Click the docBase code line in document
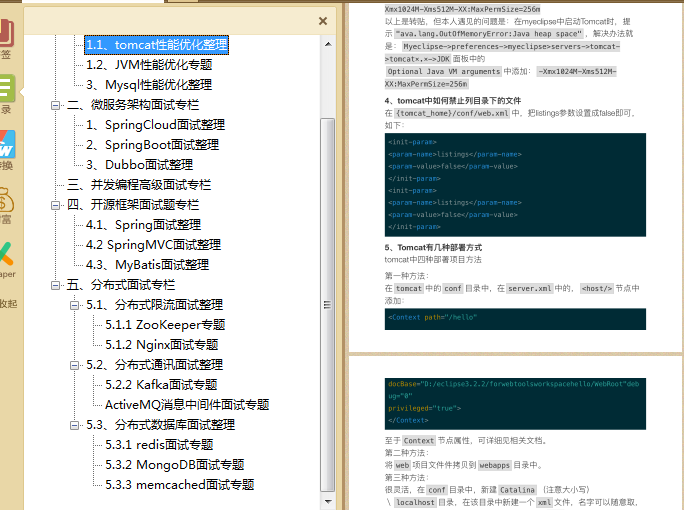The image size is (684, 510). 513,384
